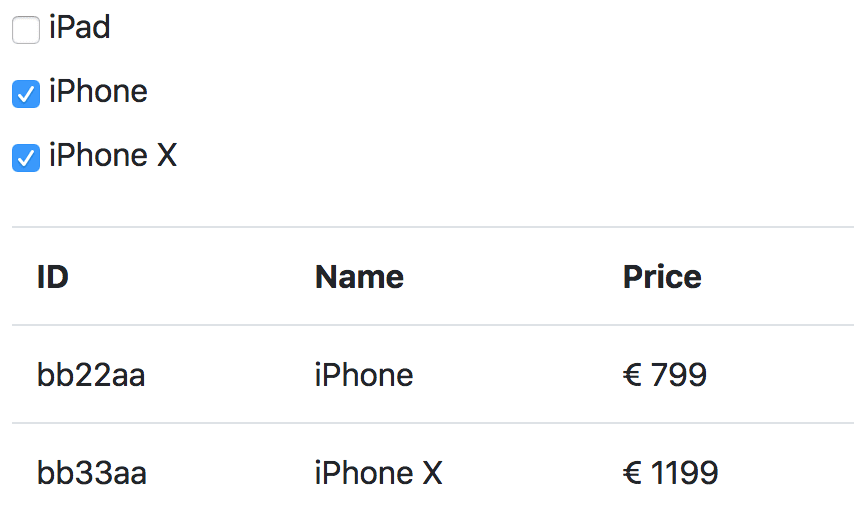Uncheck the iPhone checkbox box

click(x=26, y=94)
